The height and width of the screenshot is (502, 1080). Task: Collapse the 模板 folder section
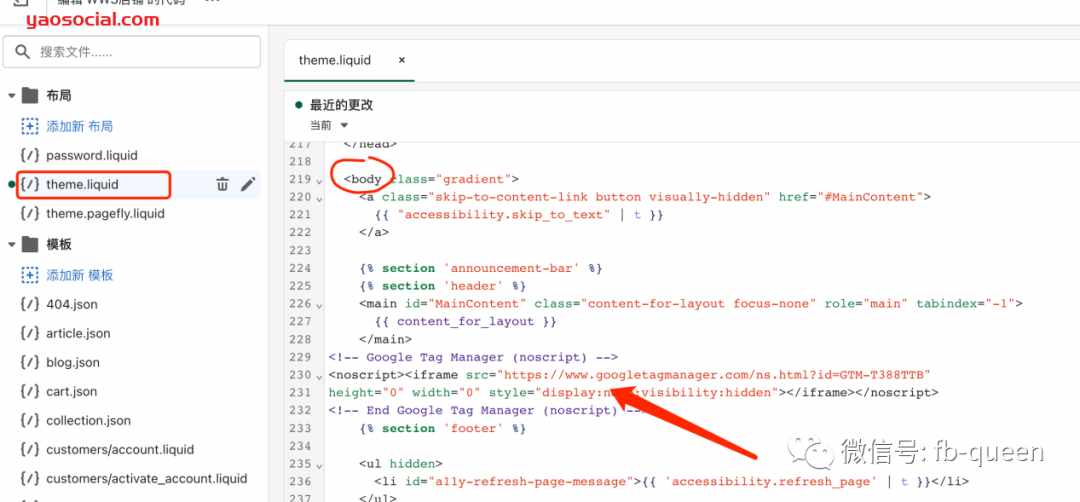11,244
